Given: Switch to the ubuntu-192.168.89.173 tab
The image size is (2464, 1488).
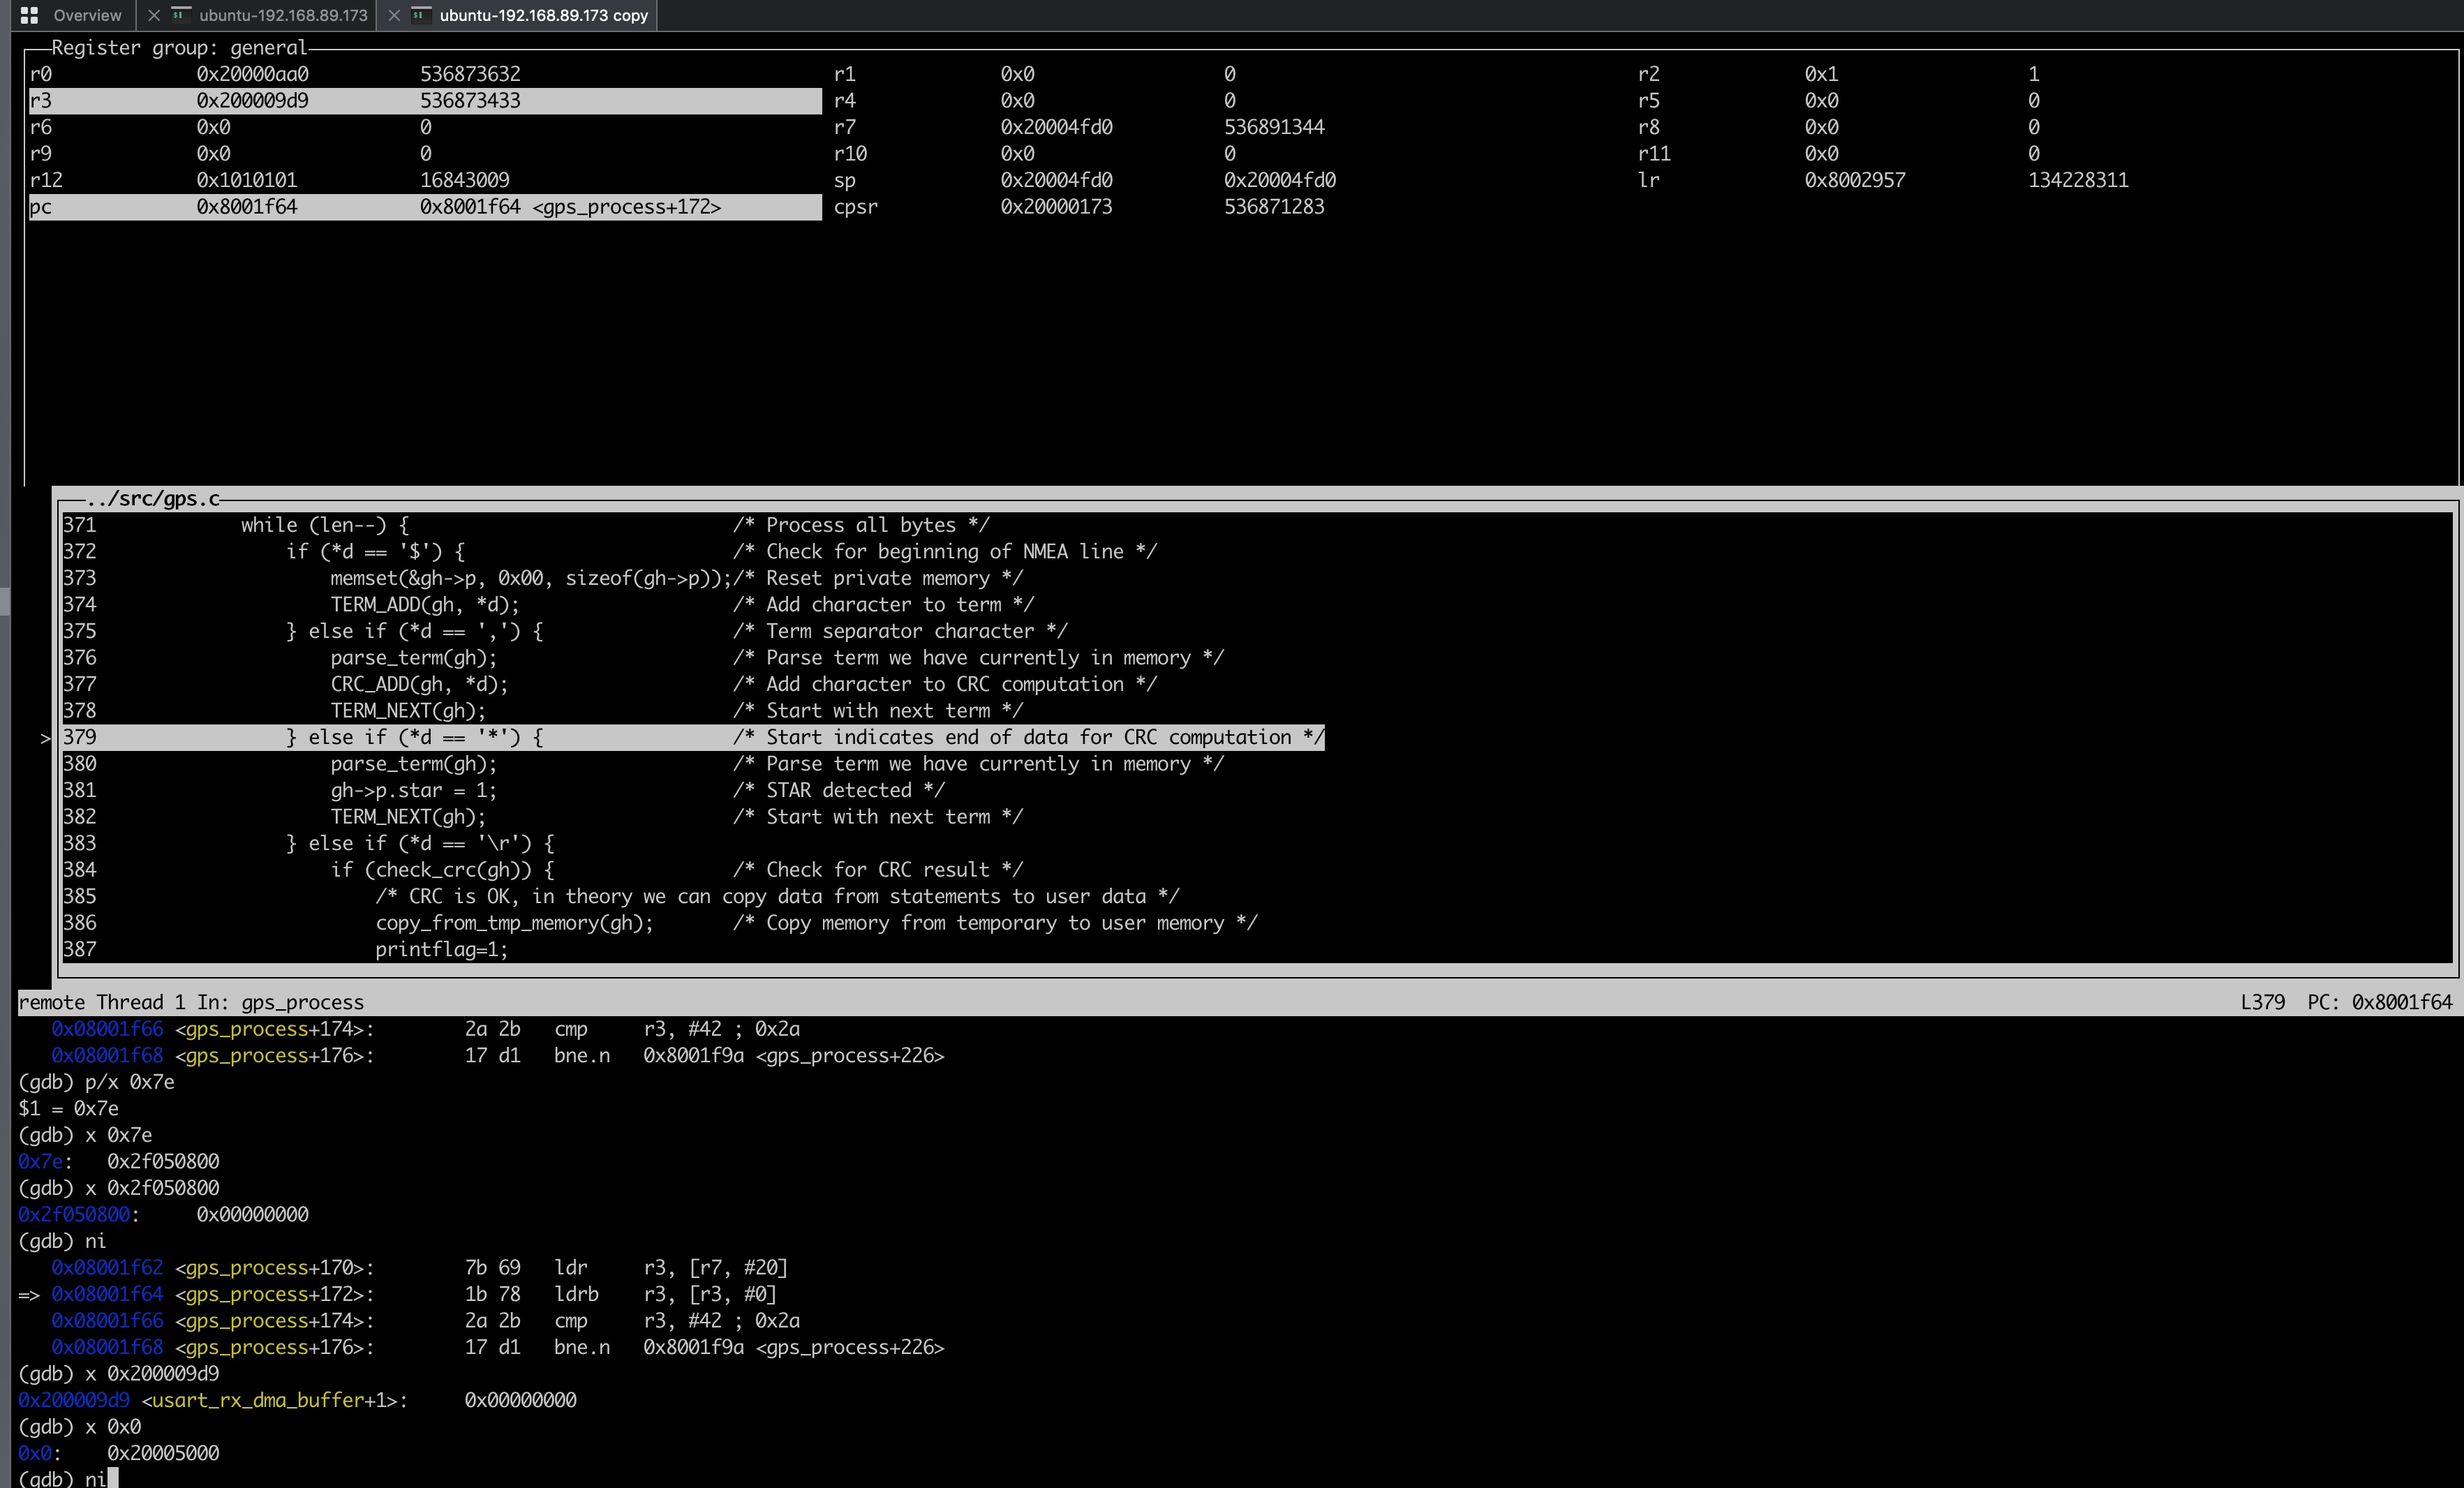Looking at the screenshot, I should 281,16.
